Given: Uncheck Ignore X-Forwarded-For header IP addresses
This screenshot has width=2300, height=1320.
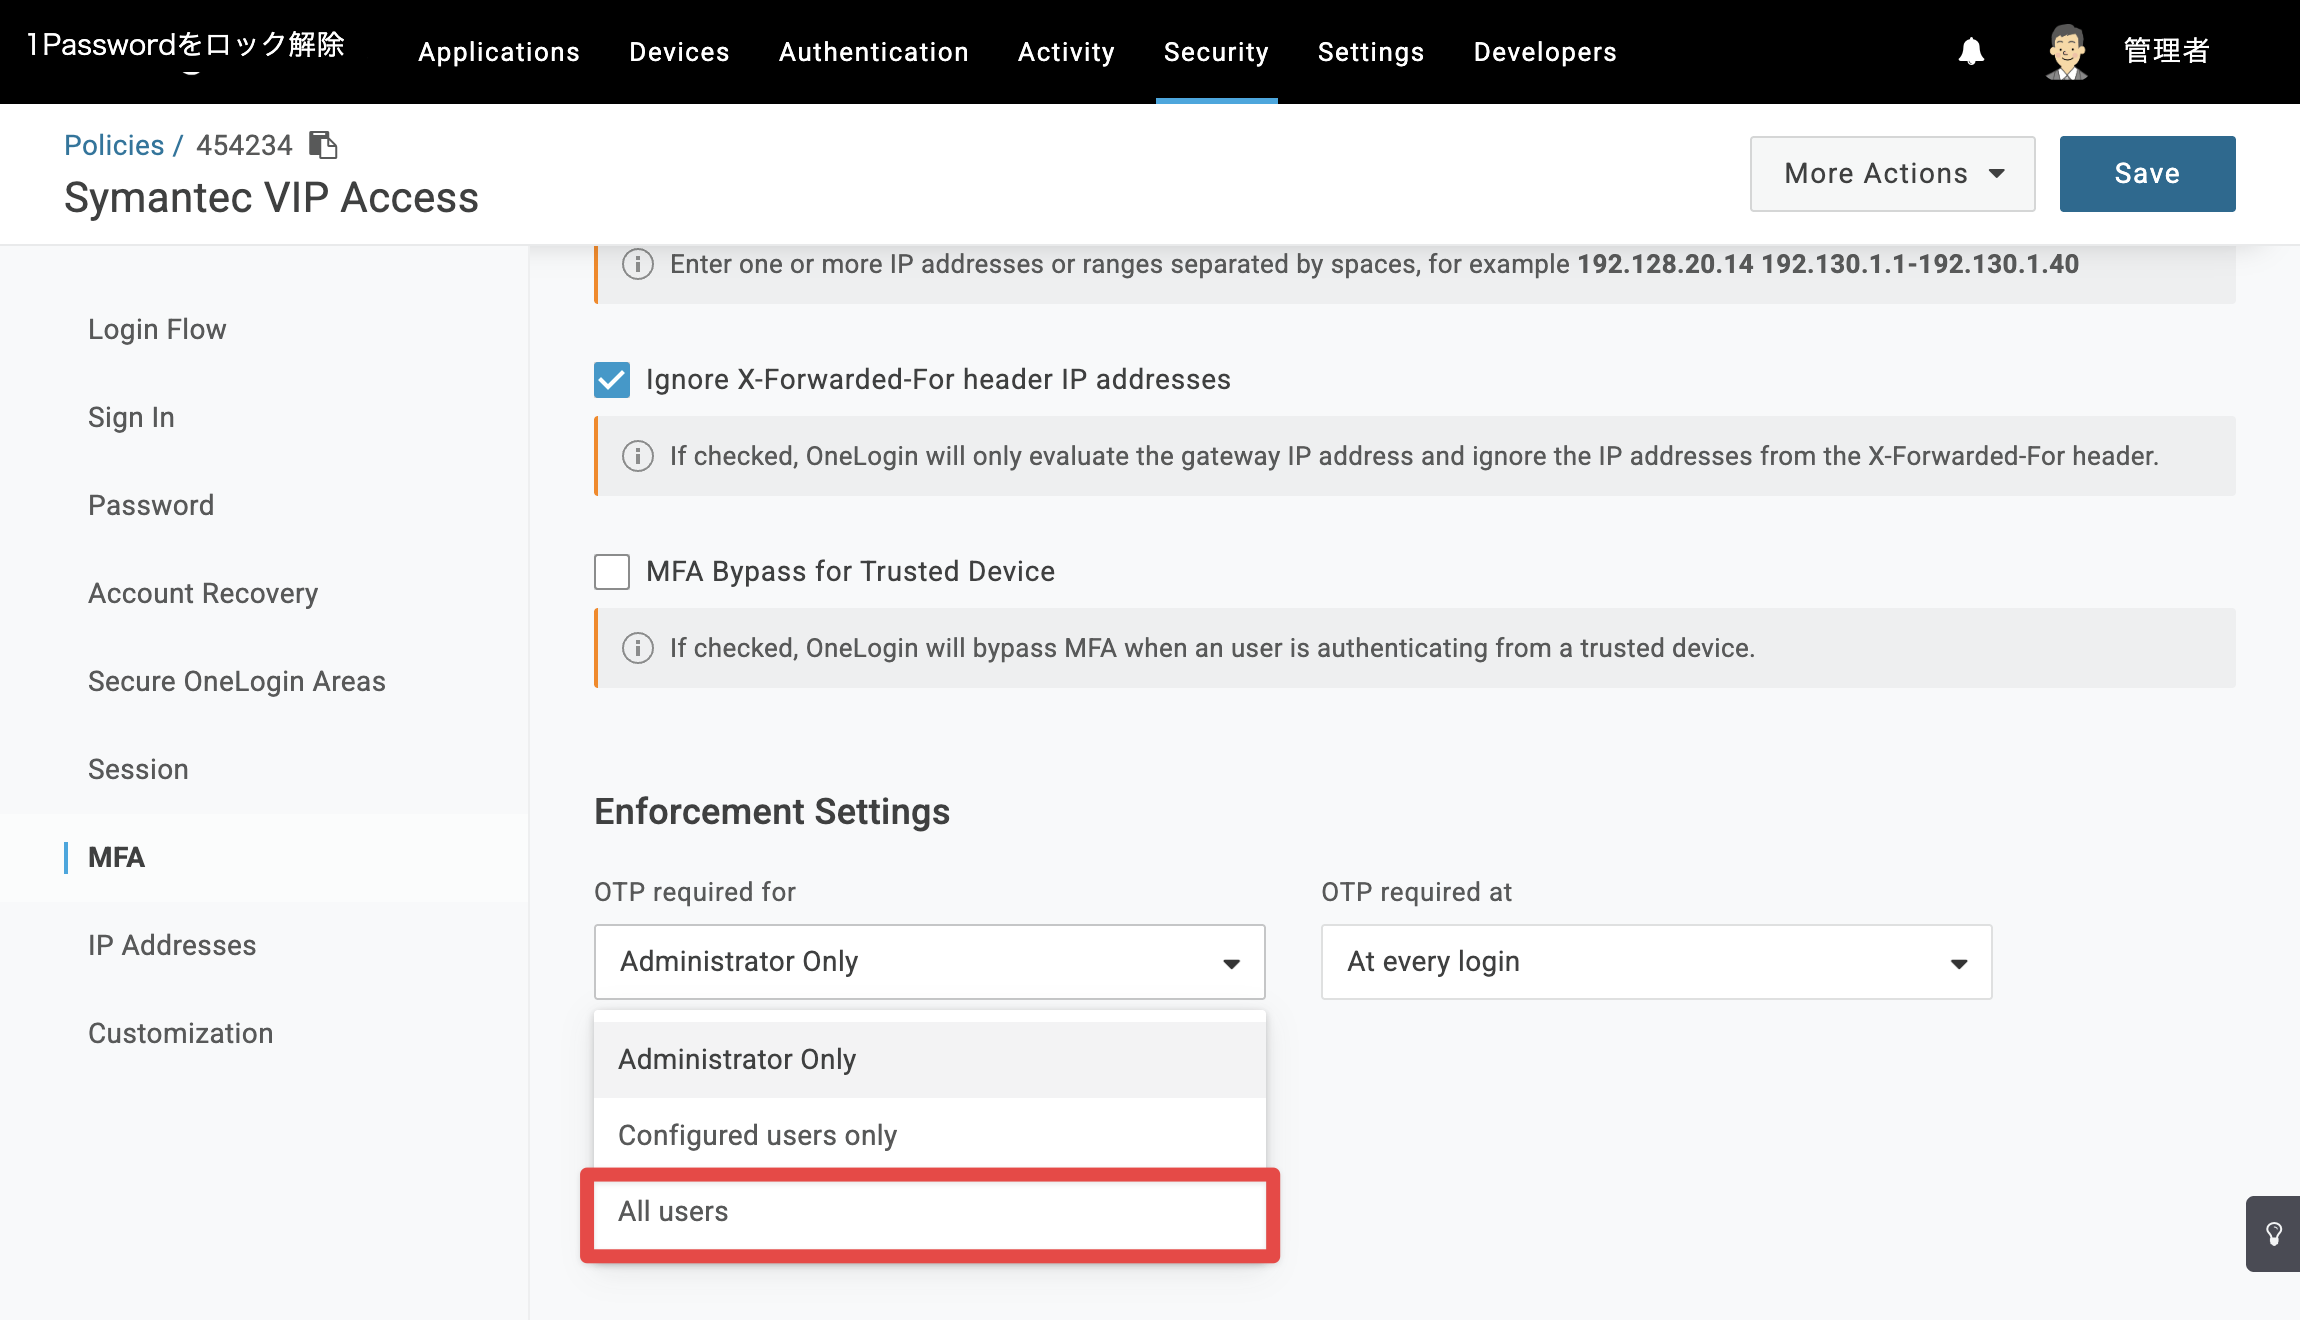Looking at the screenshot, I should [x=612, y=380].
